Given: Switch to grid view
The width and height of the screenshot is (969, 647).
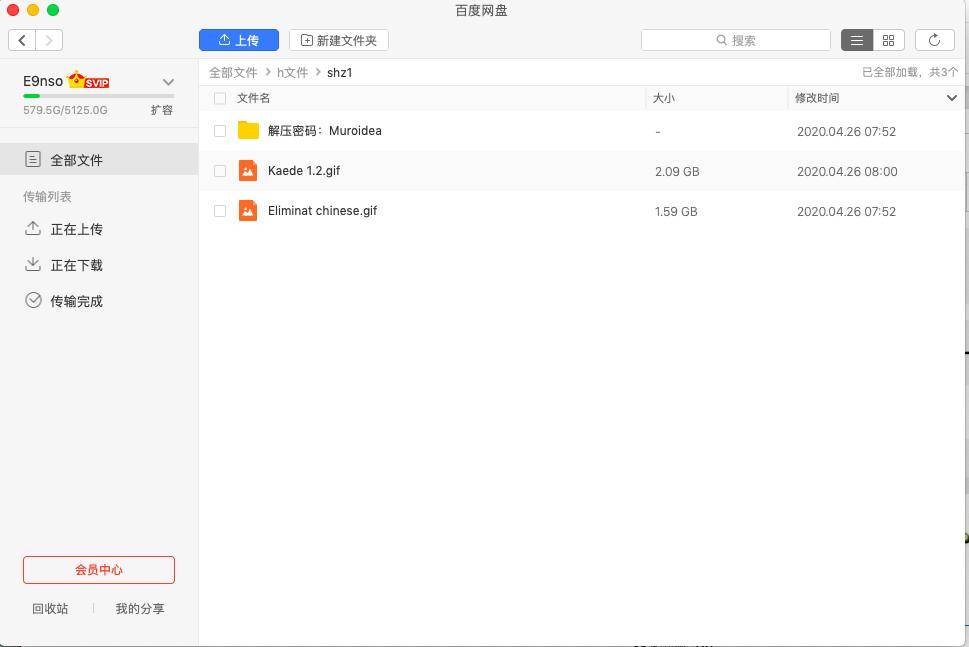Looking at the screenshot, I should tap(889, 40).
